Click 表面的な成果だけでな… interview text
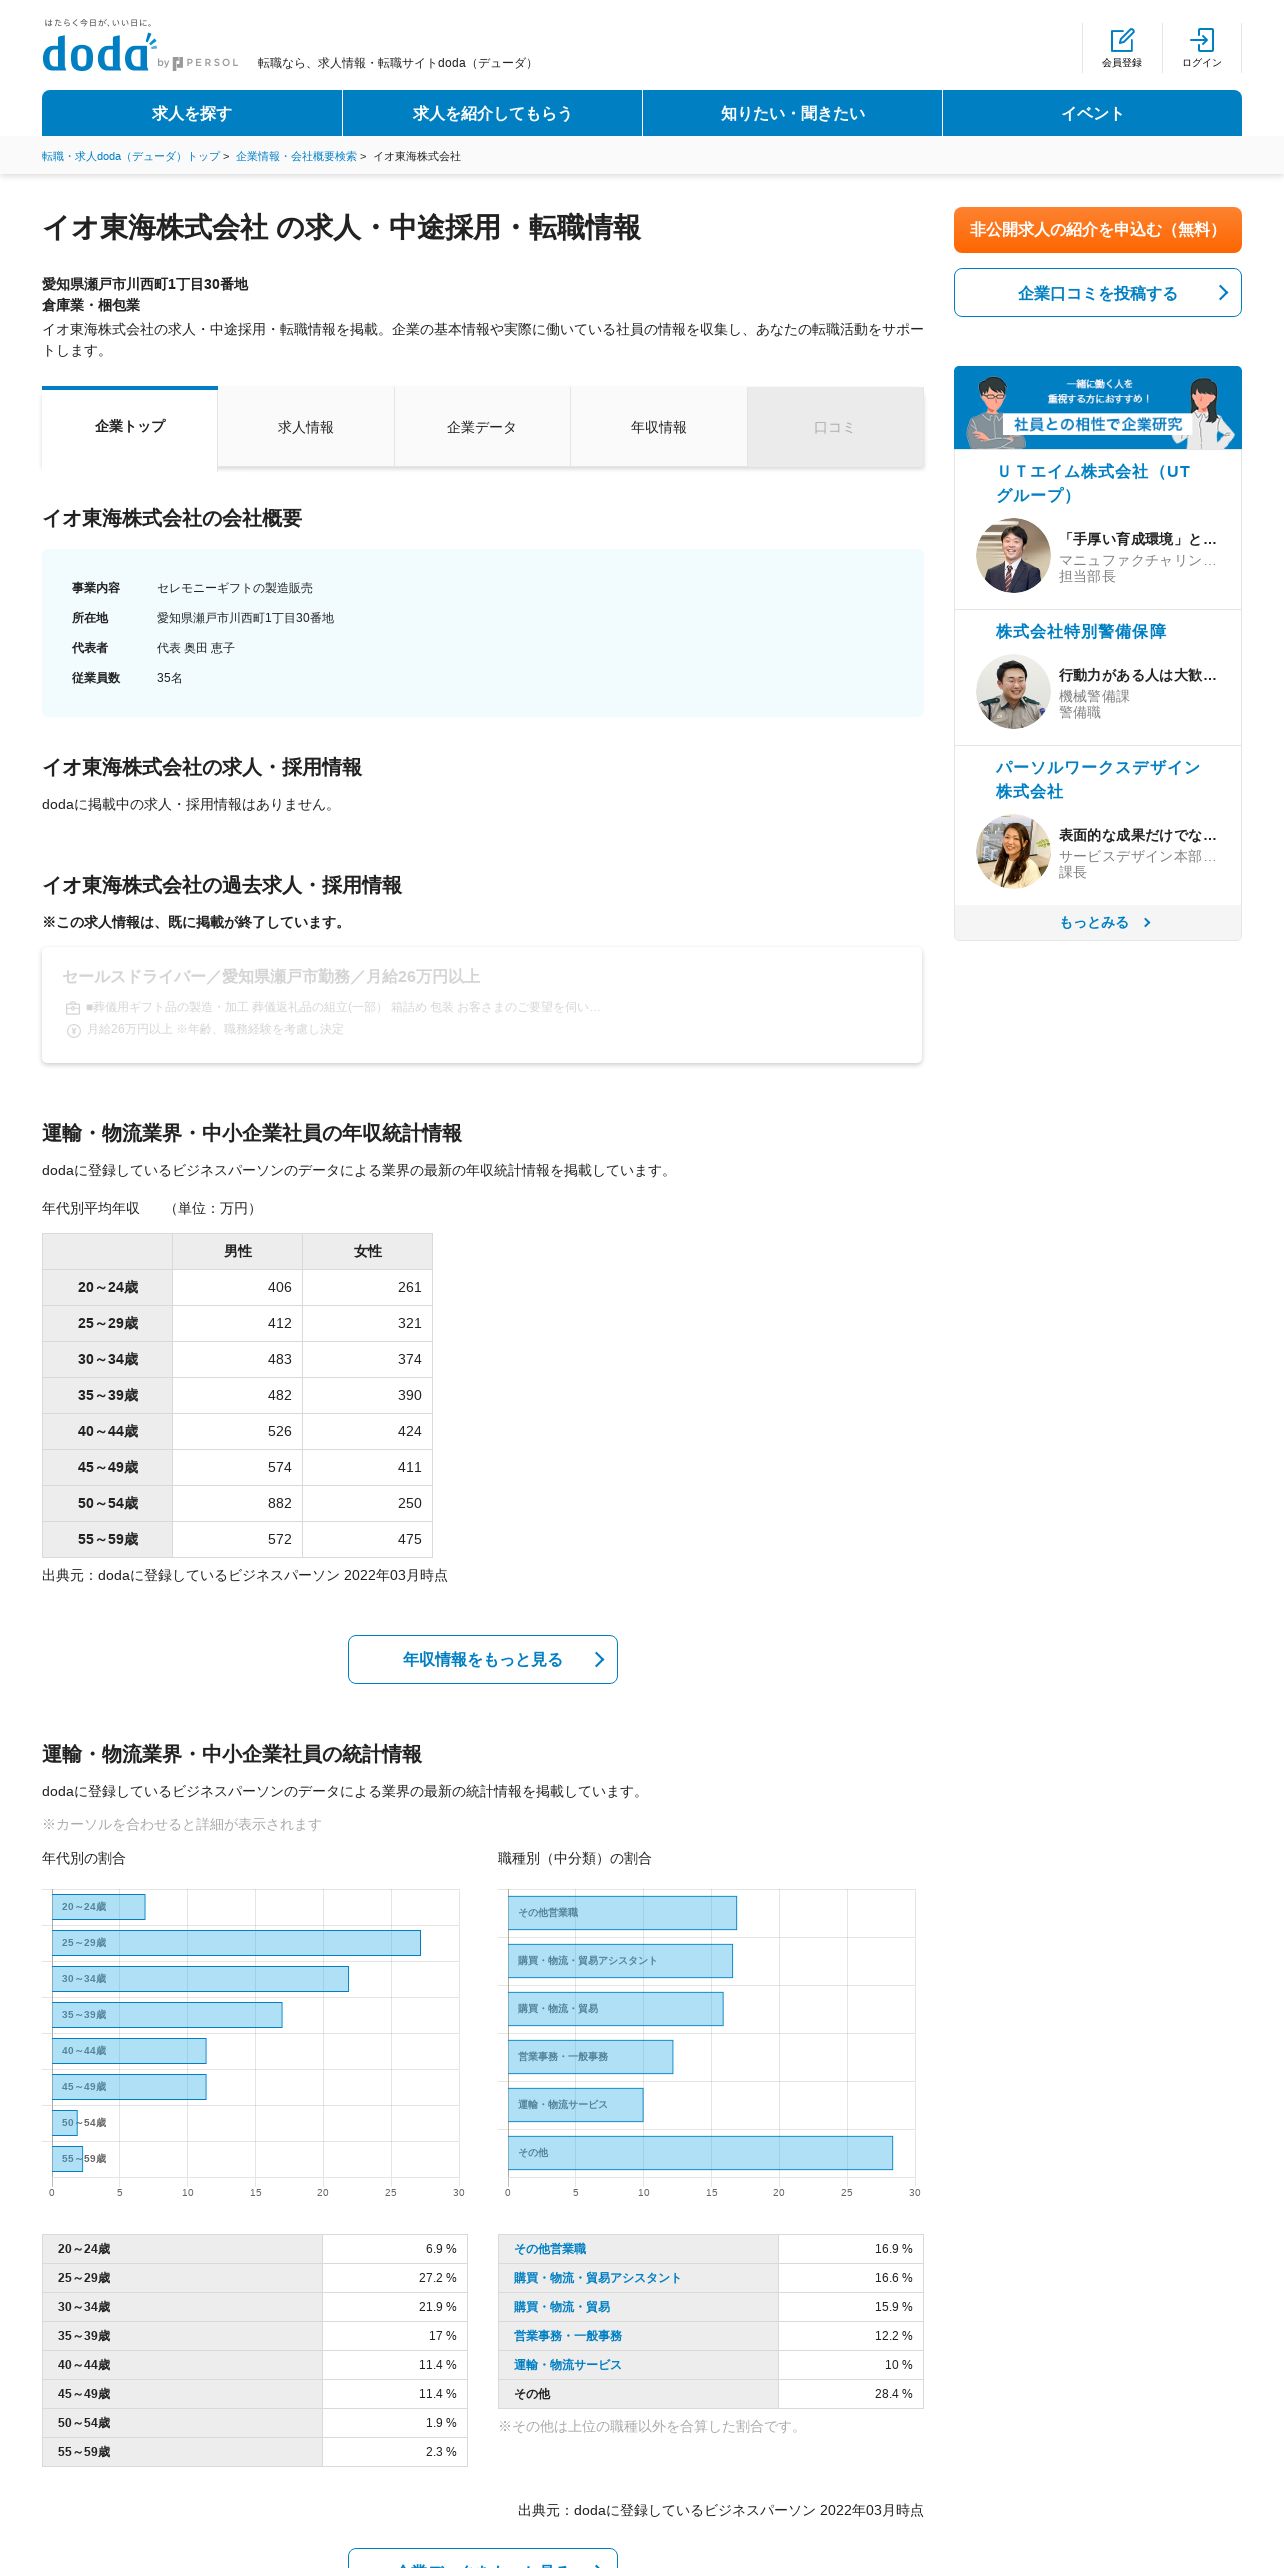The width and height of the screenshot is (1284, 2568). click(x=1138, y=835)
